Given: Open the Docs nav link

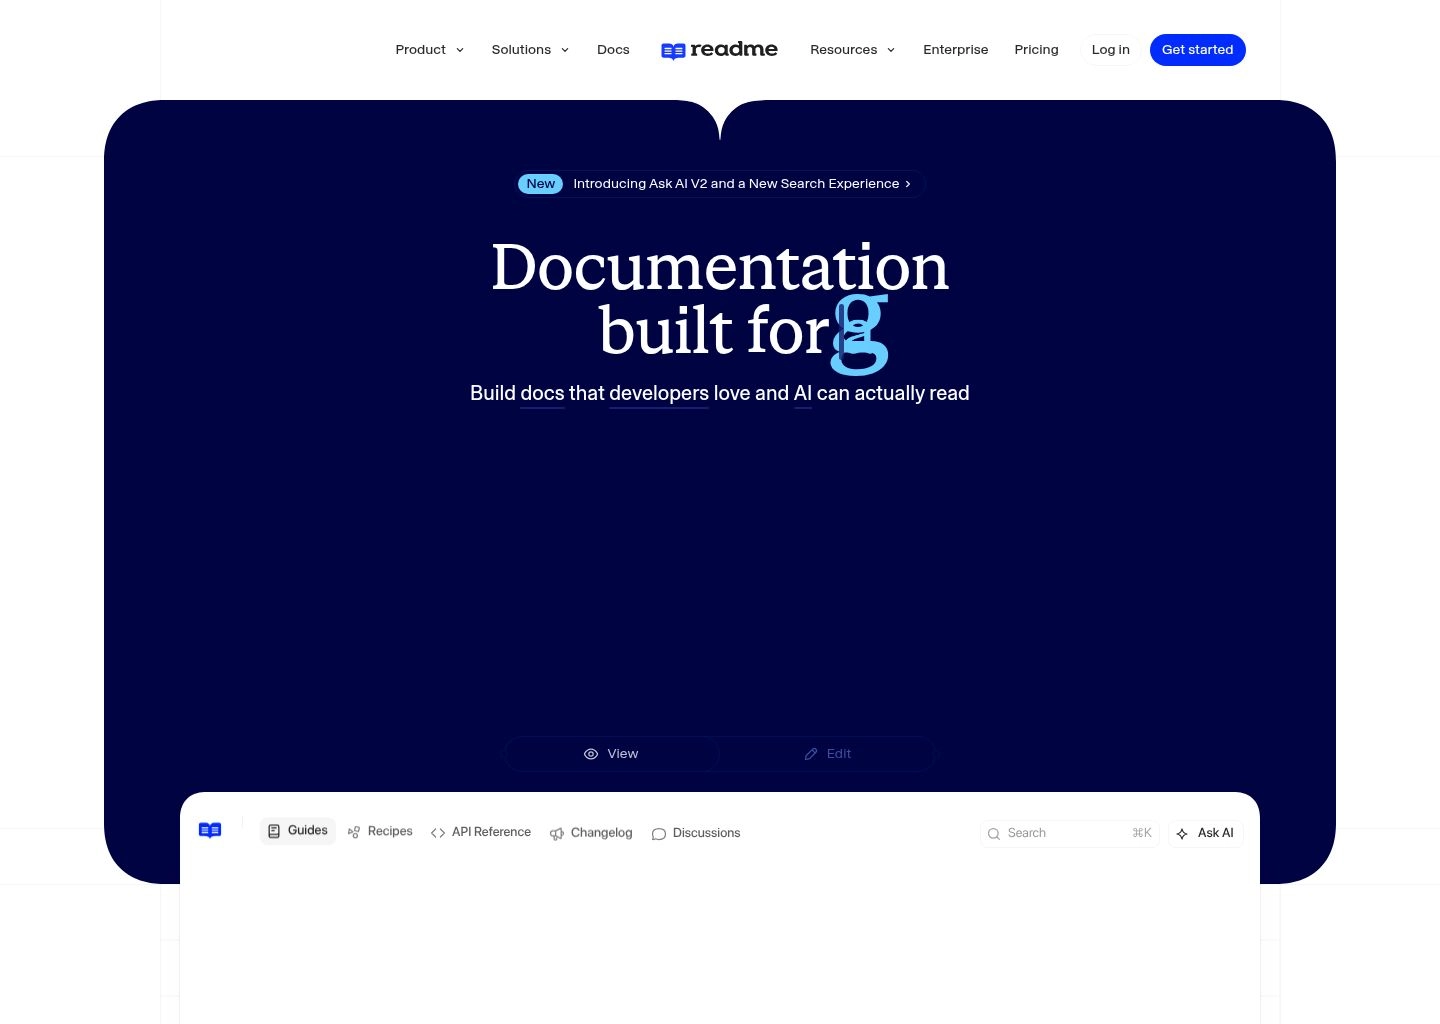Looking at the screenshot, I should (x=613, y=50).
